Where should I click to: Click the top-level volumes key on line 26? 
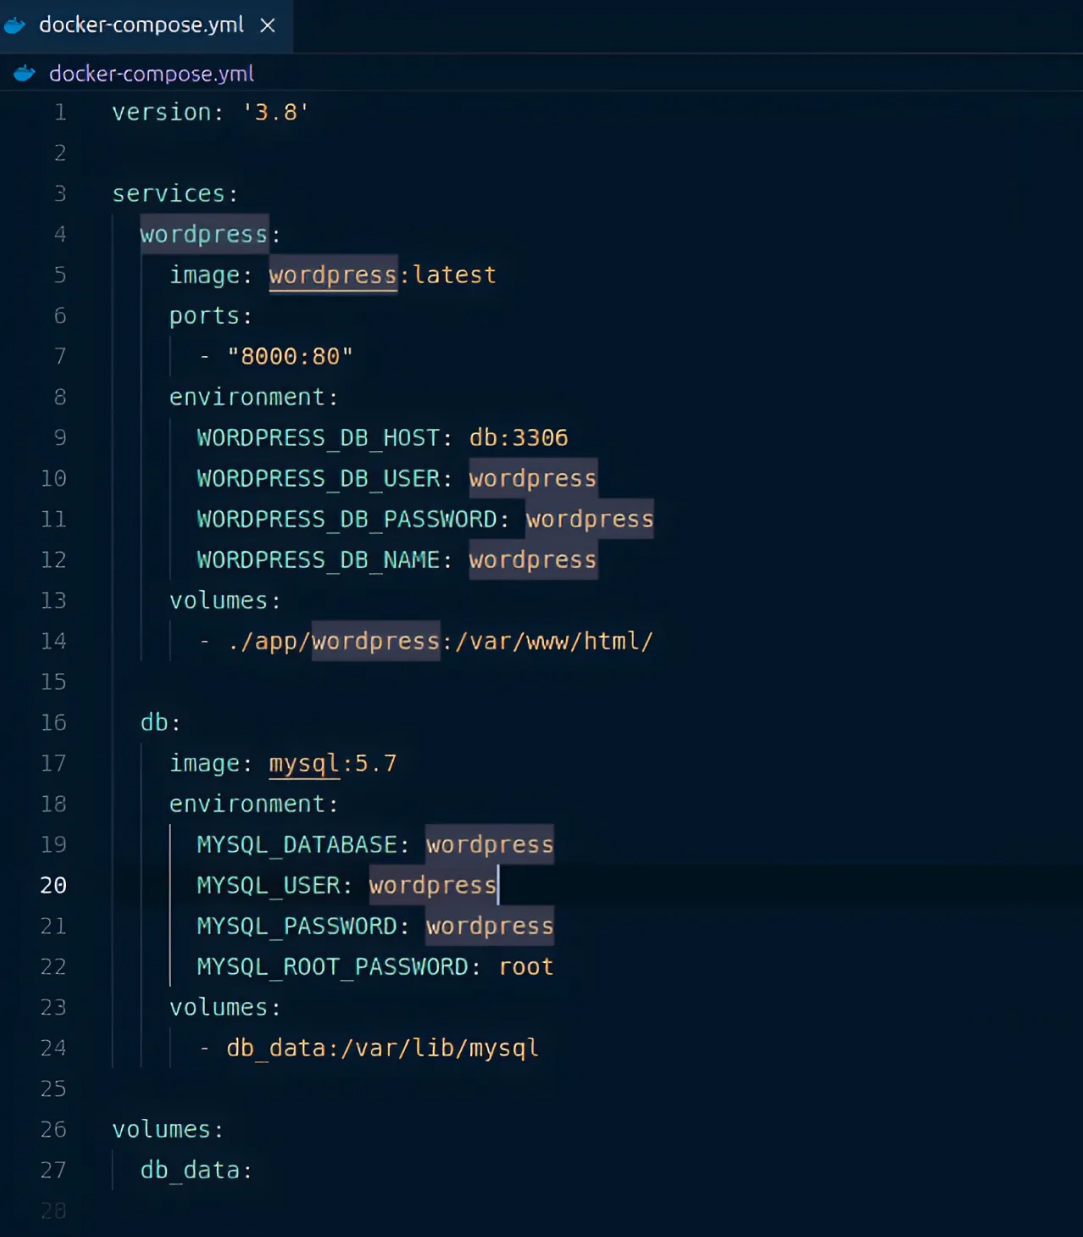point(166,1129)
